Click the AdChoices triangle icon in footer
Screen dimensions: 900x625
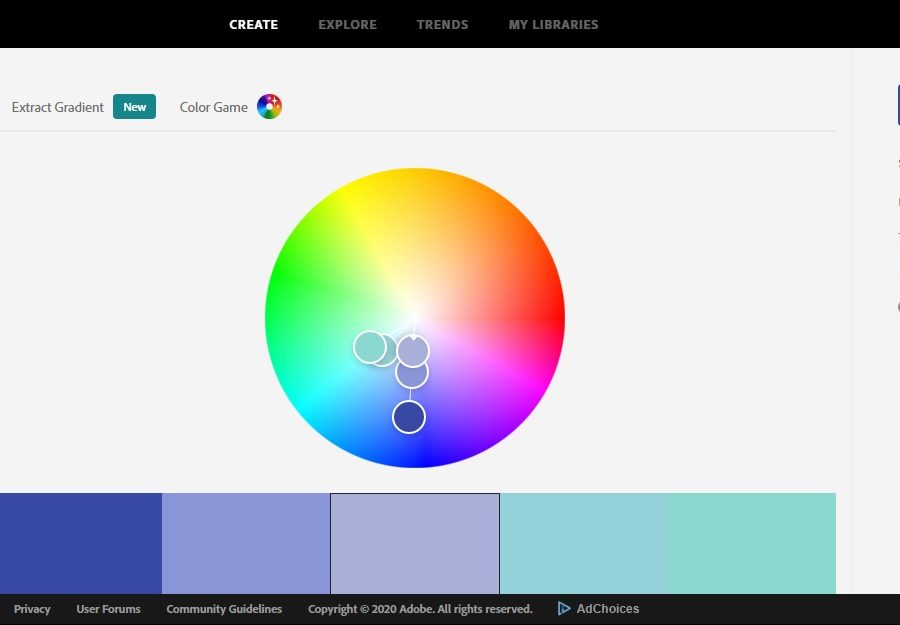point(564,608)
